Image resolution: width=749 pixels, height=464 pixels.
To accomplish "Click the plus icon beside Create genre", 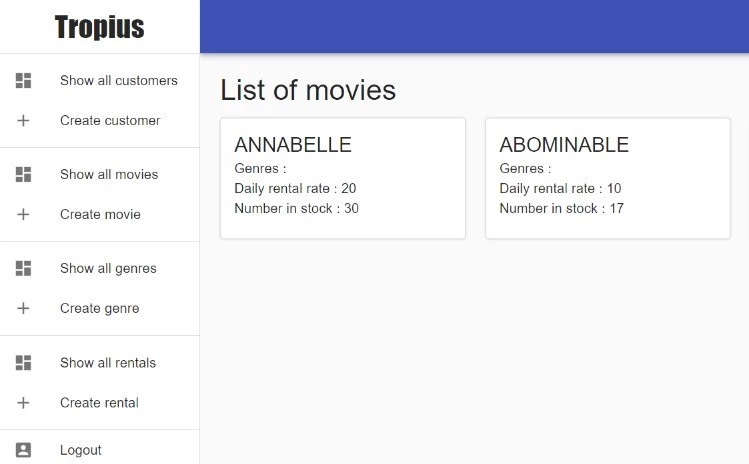I will click(24, 309).
